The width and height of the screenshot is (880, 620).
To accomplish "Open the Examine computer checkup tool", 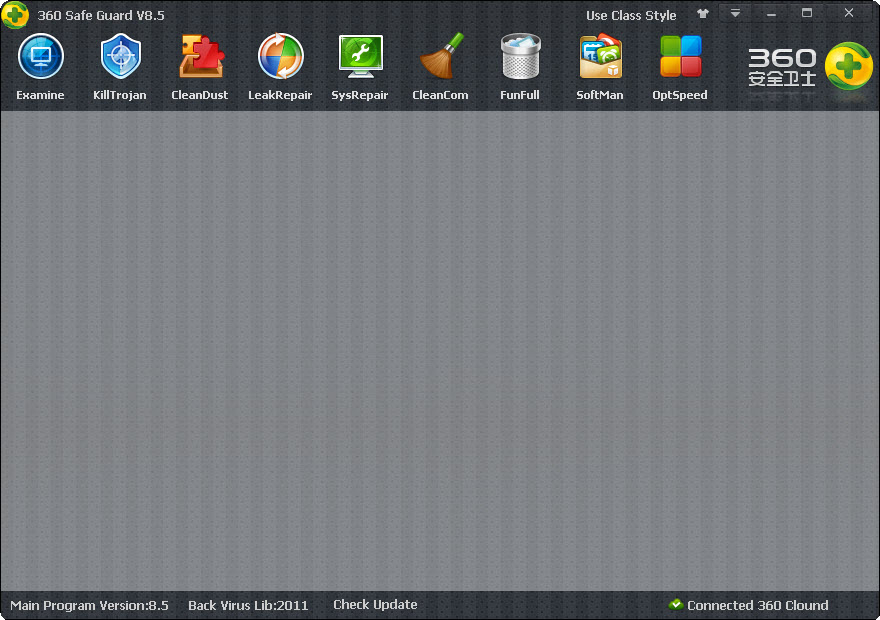I will pyautogui.click(x=40, y=67).
